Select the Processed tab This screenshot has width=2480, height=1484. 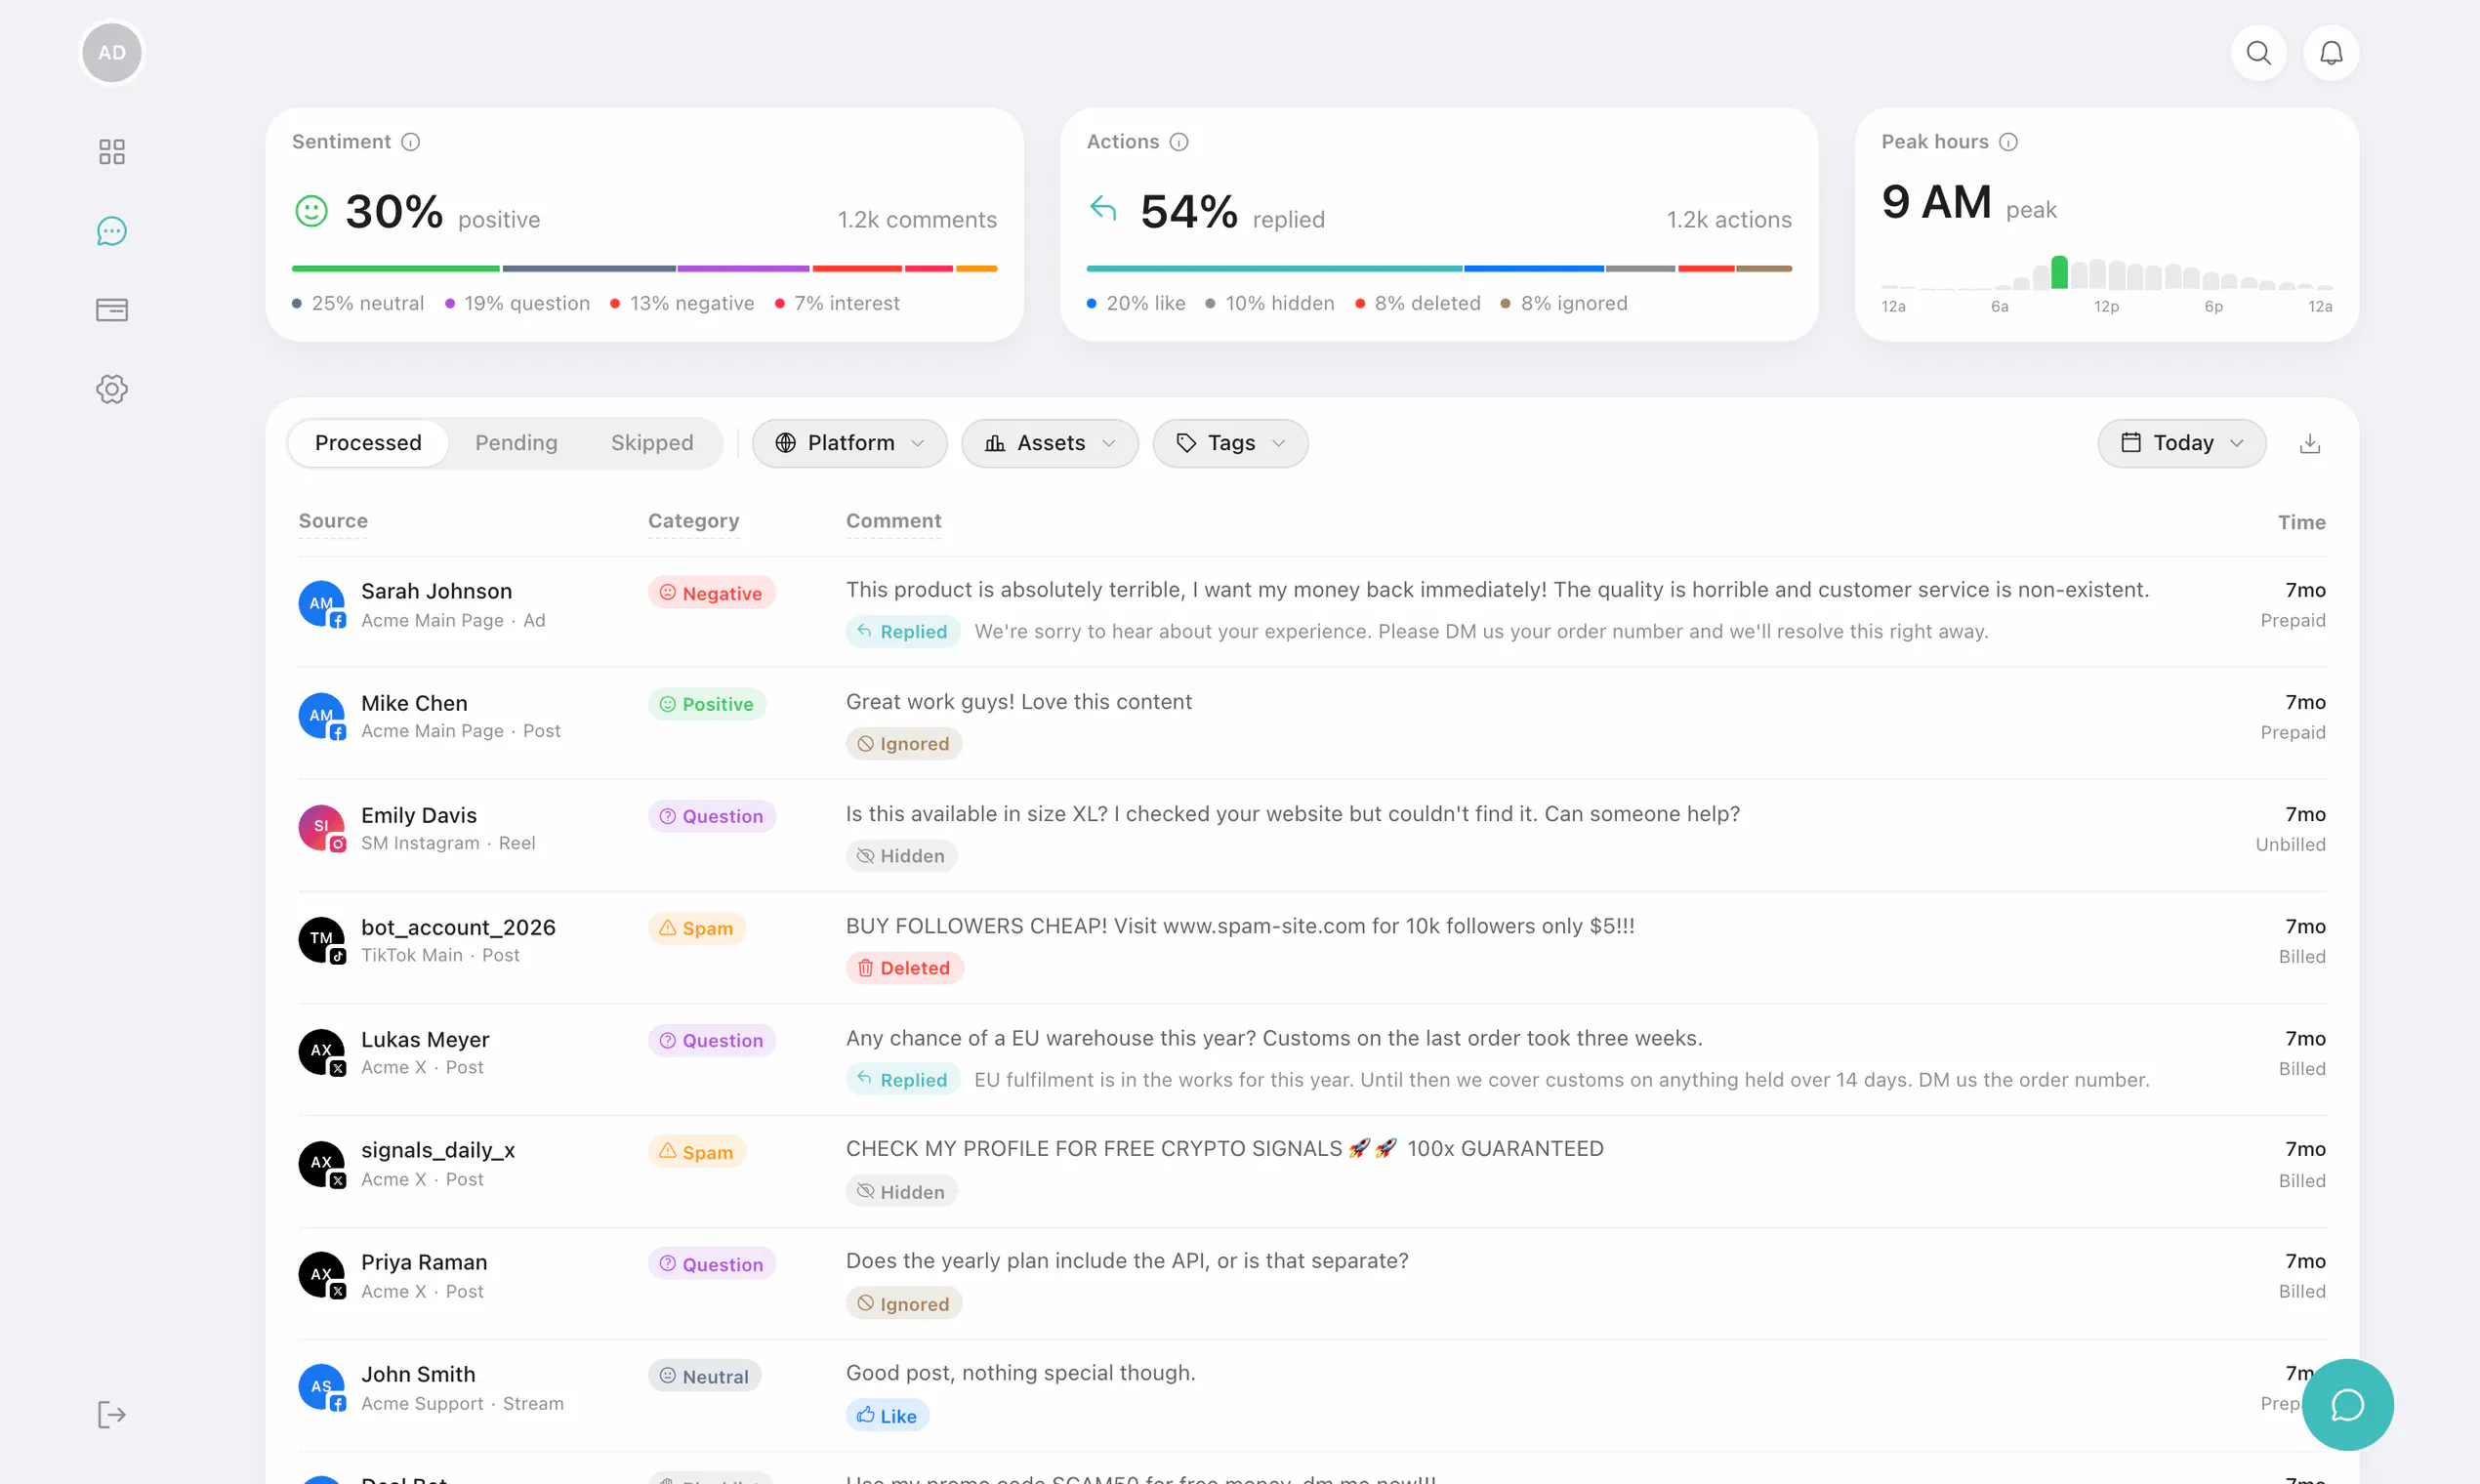[x=368, y=443]
